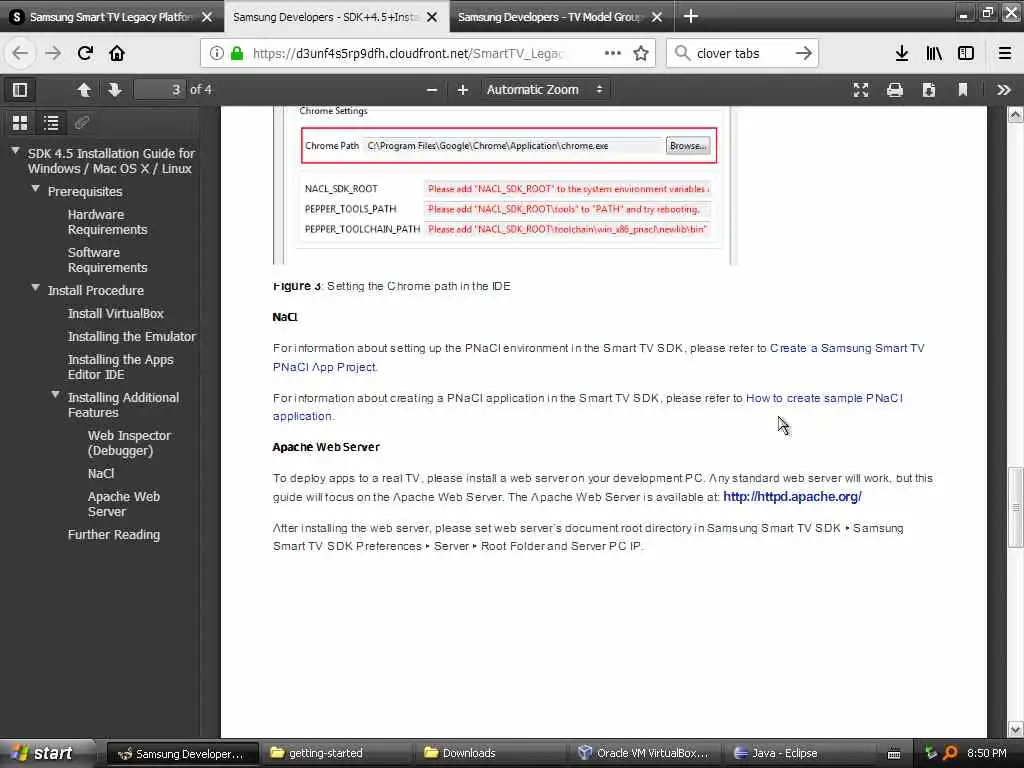Open the browser downloads panel

coord(902,53)
